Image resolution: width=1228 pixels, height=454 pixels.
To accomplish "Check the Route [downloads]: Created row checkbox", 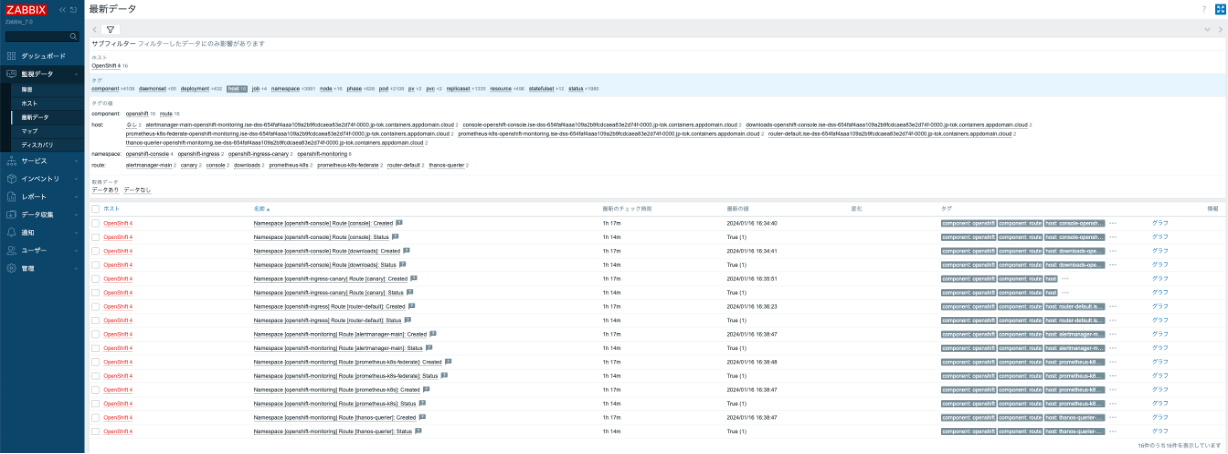I will click(95, 251).
